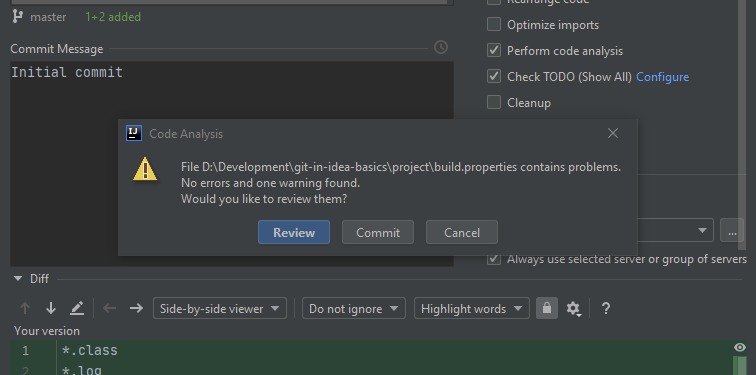
Task: Cancel the Code Analysis dialog
Action: click(461, 232)
